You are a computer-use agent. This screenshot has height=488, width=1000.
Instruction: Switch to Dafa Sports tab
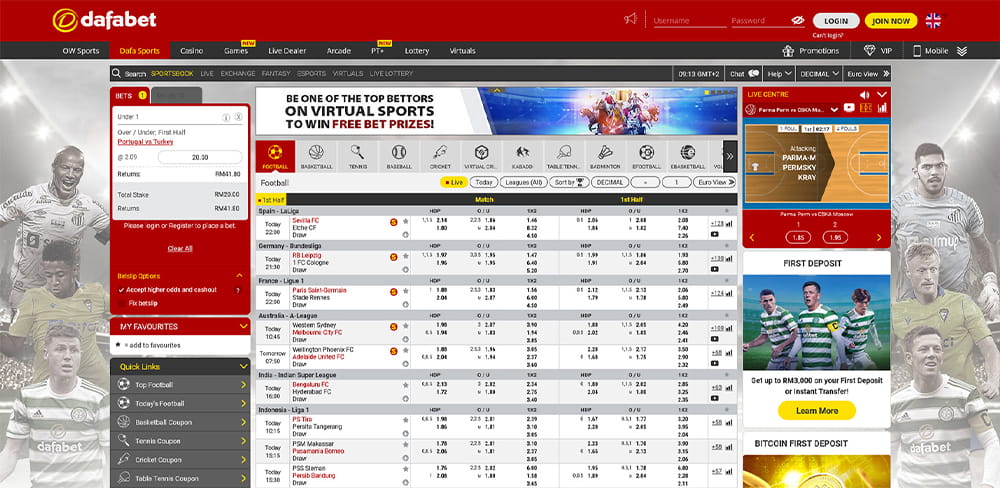tap(140, 50)
